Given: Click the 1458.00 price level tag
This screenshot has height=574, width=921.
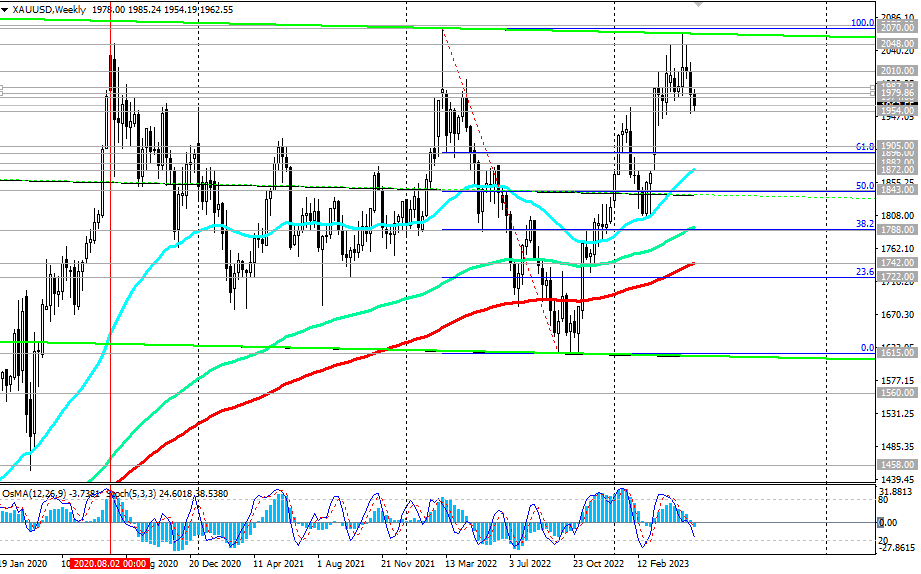Looking at the screenshot, I should click(x=898, y=465).
